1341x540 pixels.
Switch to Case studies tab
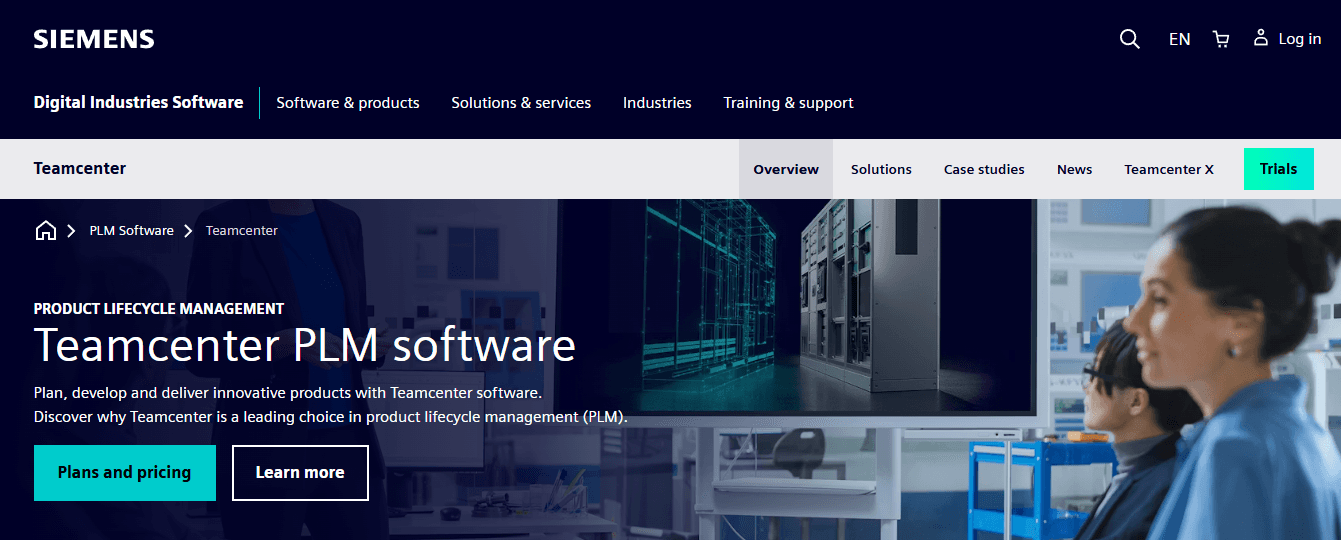(984, 169)
